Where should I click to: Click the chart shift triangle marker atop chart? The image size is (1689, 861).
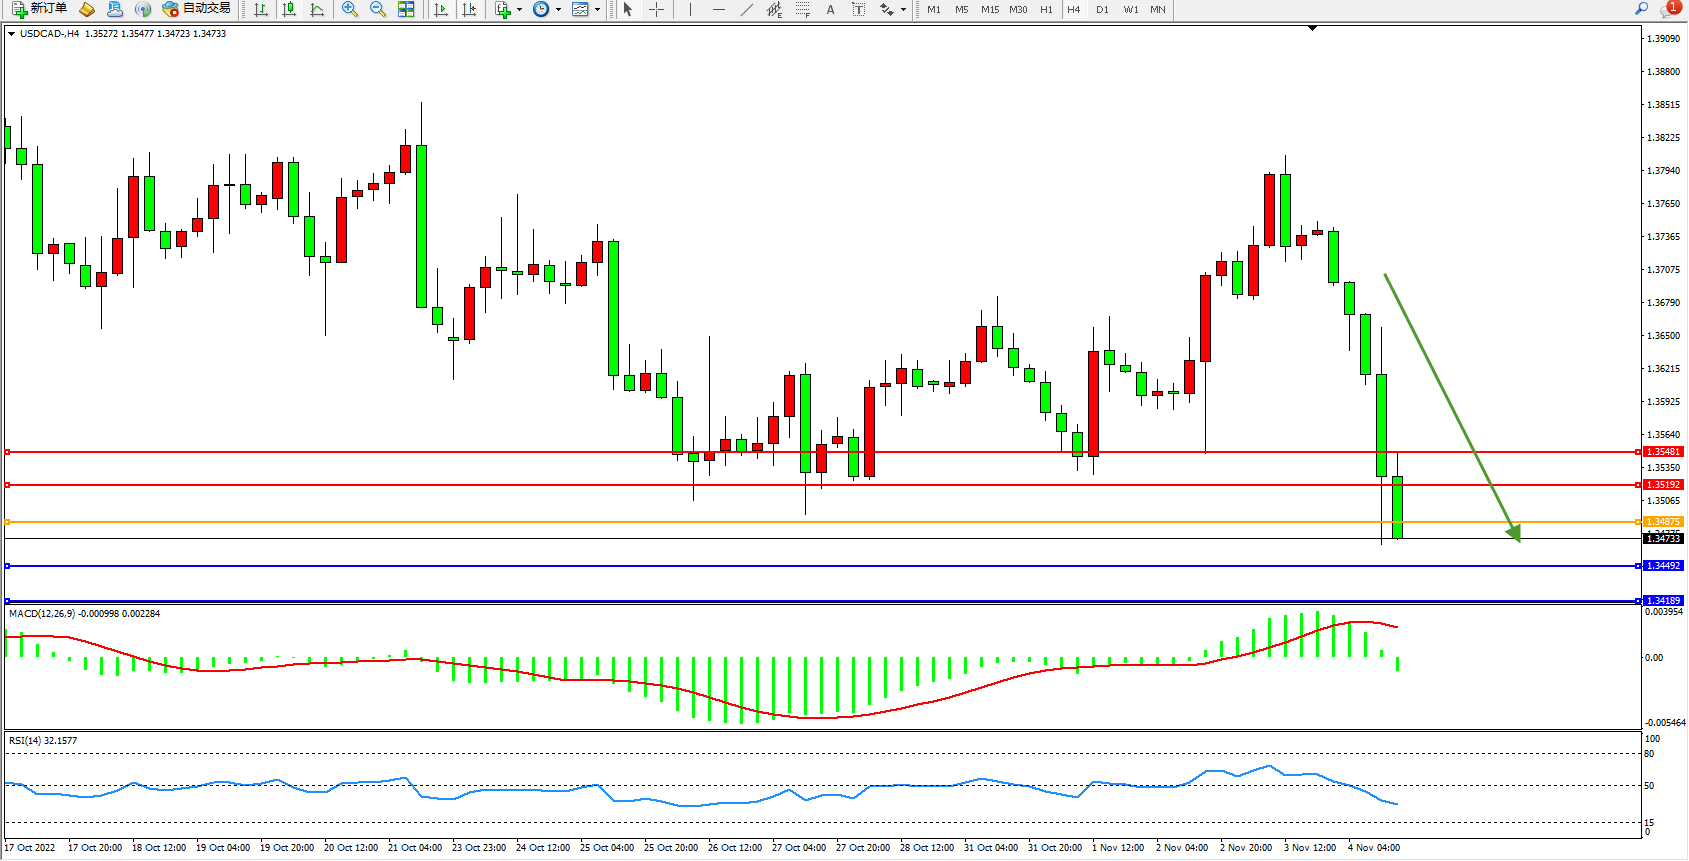(x=1313, y=28)
